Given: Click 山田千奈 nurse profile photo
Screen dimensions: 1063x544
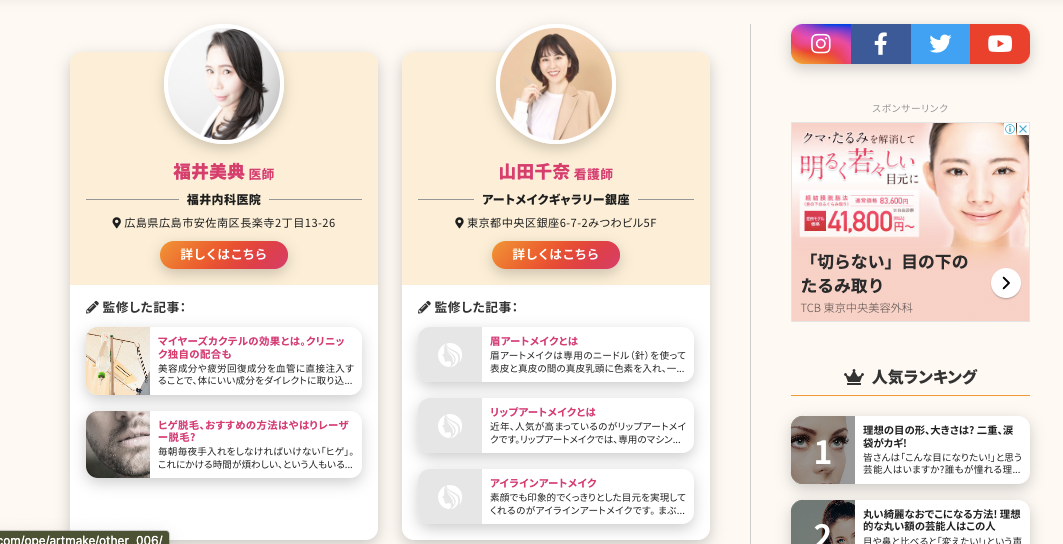Looking at the screenshot, I should tap(556, 84).
